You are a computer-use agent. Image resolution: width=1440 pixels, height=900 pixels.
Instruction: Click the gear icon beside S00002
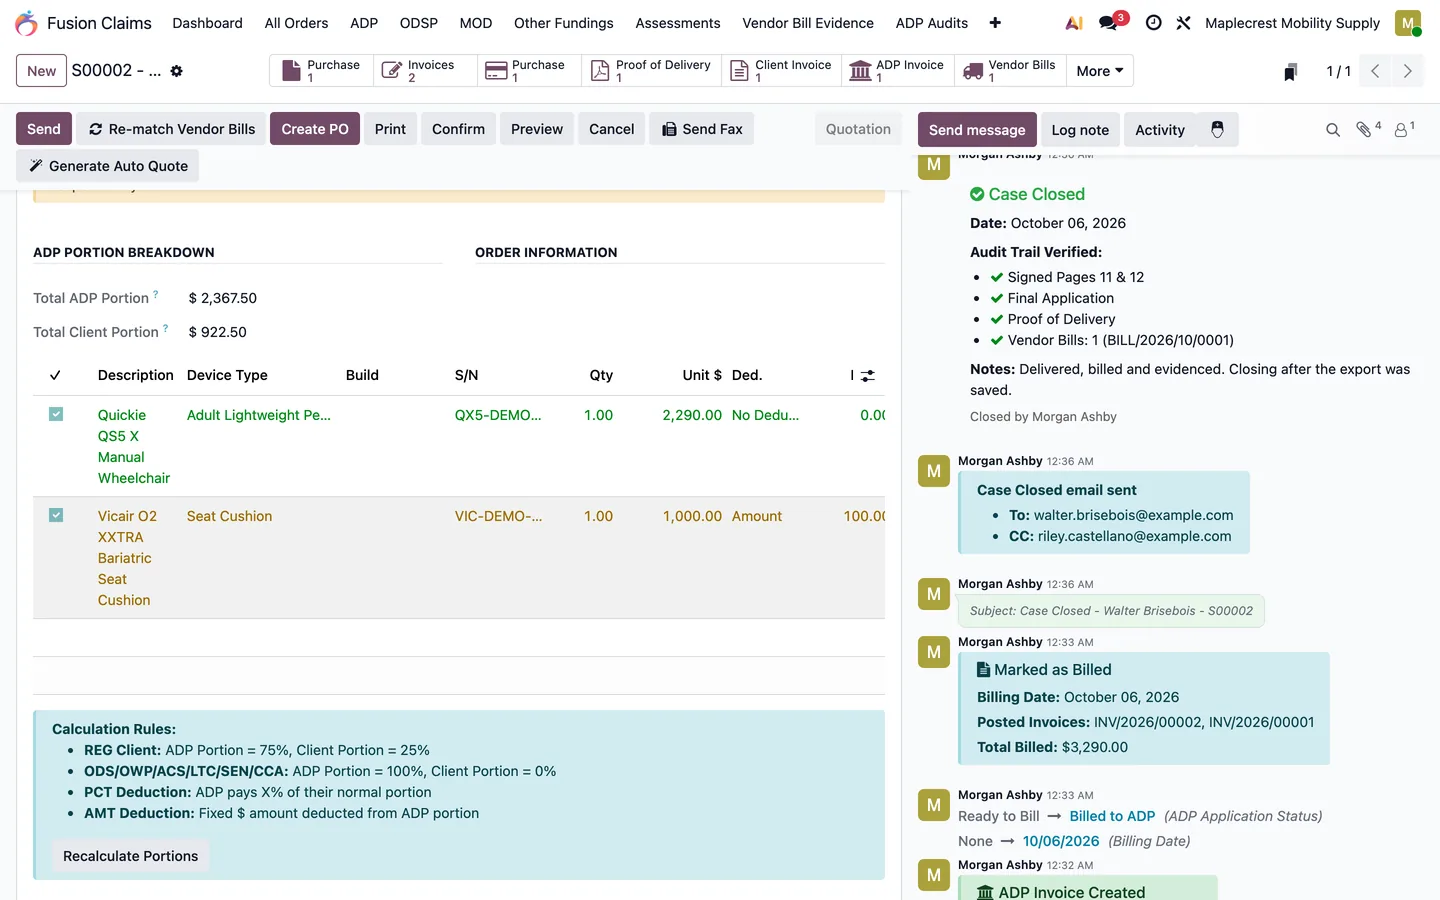(177, 71)
